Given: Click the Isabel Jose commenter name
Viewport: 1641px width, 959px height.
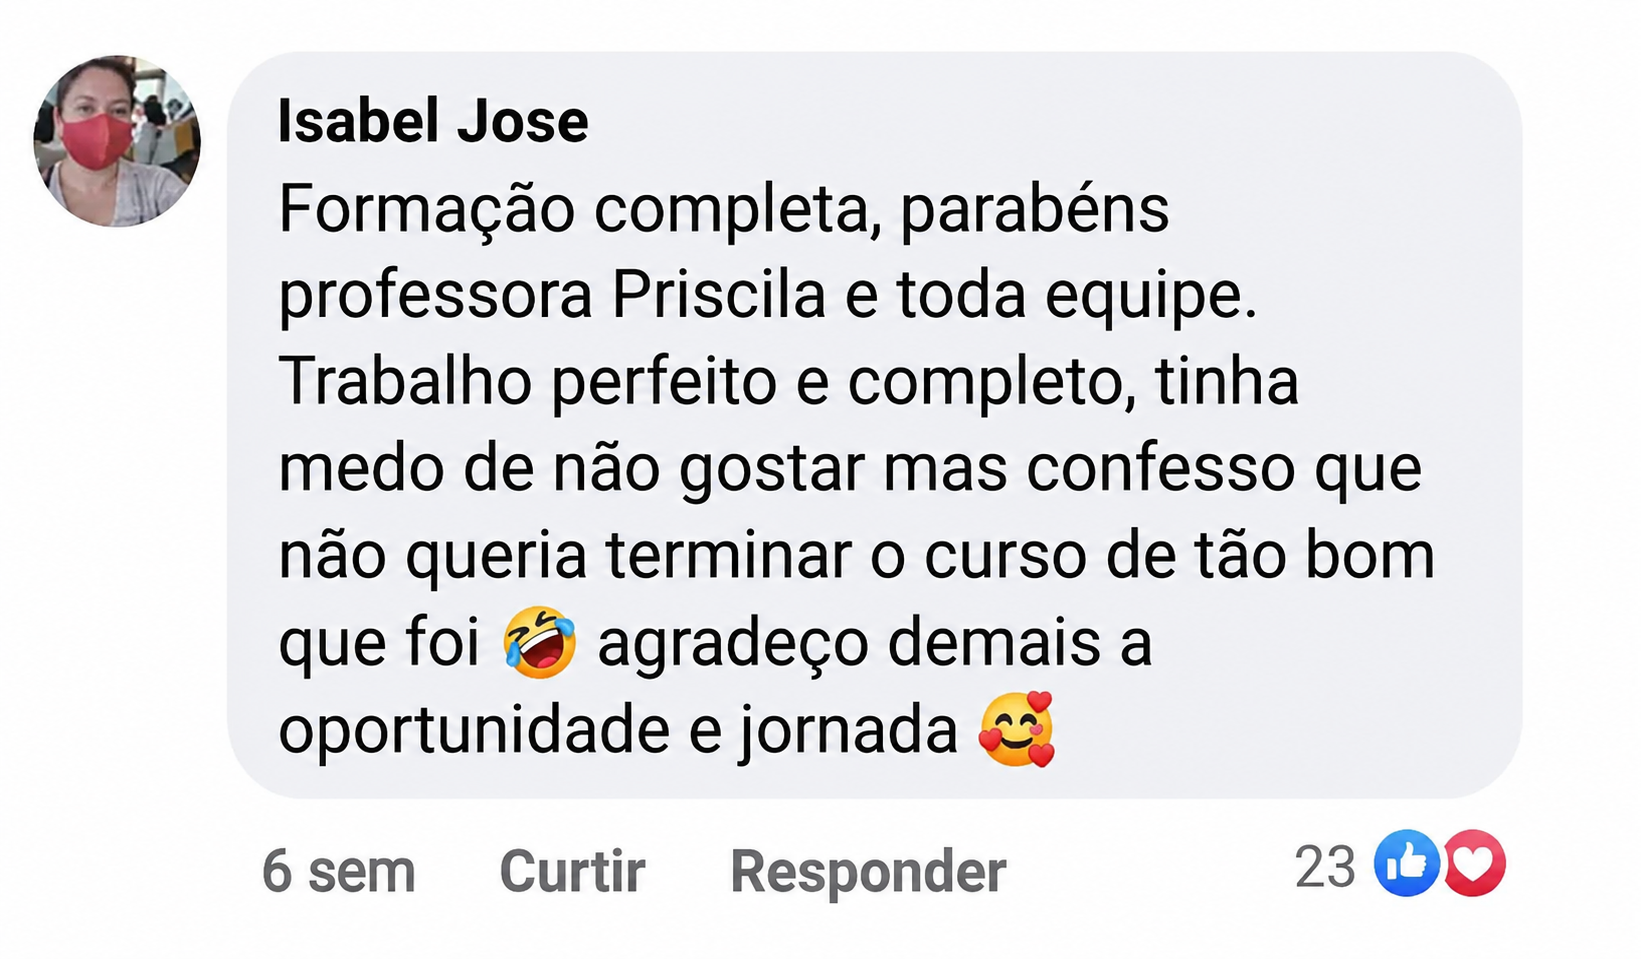Looking at the screenshot, I should pyautogui.click(x=433, y=122).
